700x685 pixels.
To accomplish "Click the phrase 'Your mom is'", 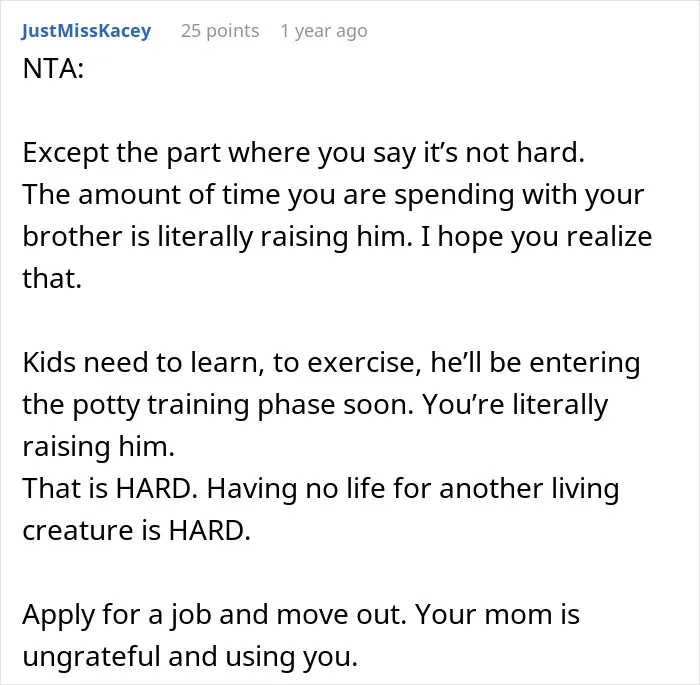I will (x=498, y=614).
